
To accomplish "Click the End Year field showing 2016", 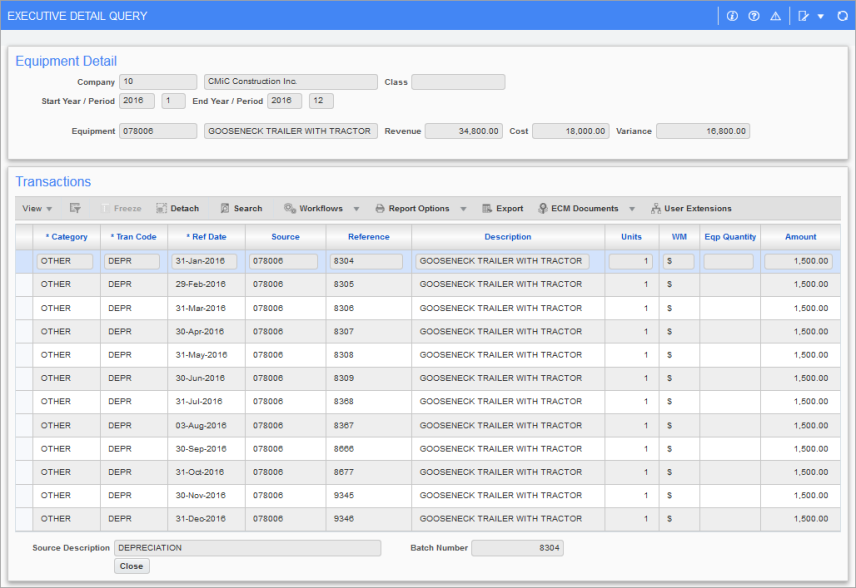I will [x=284, y=101].
